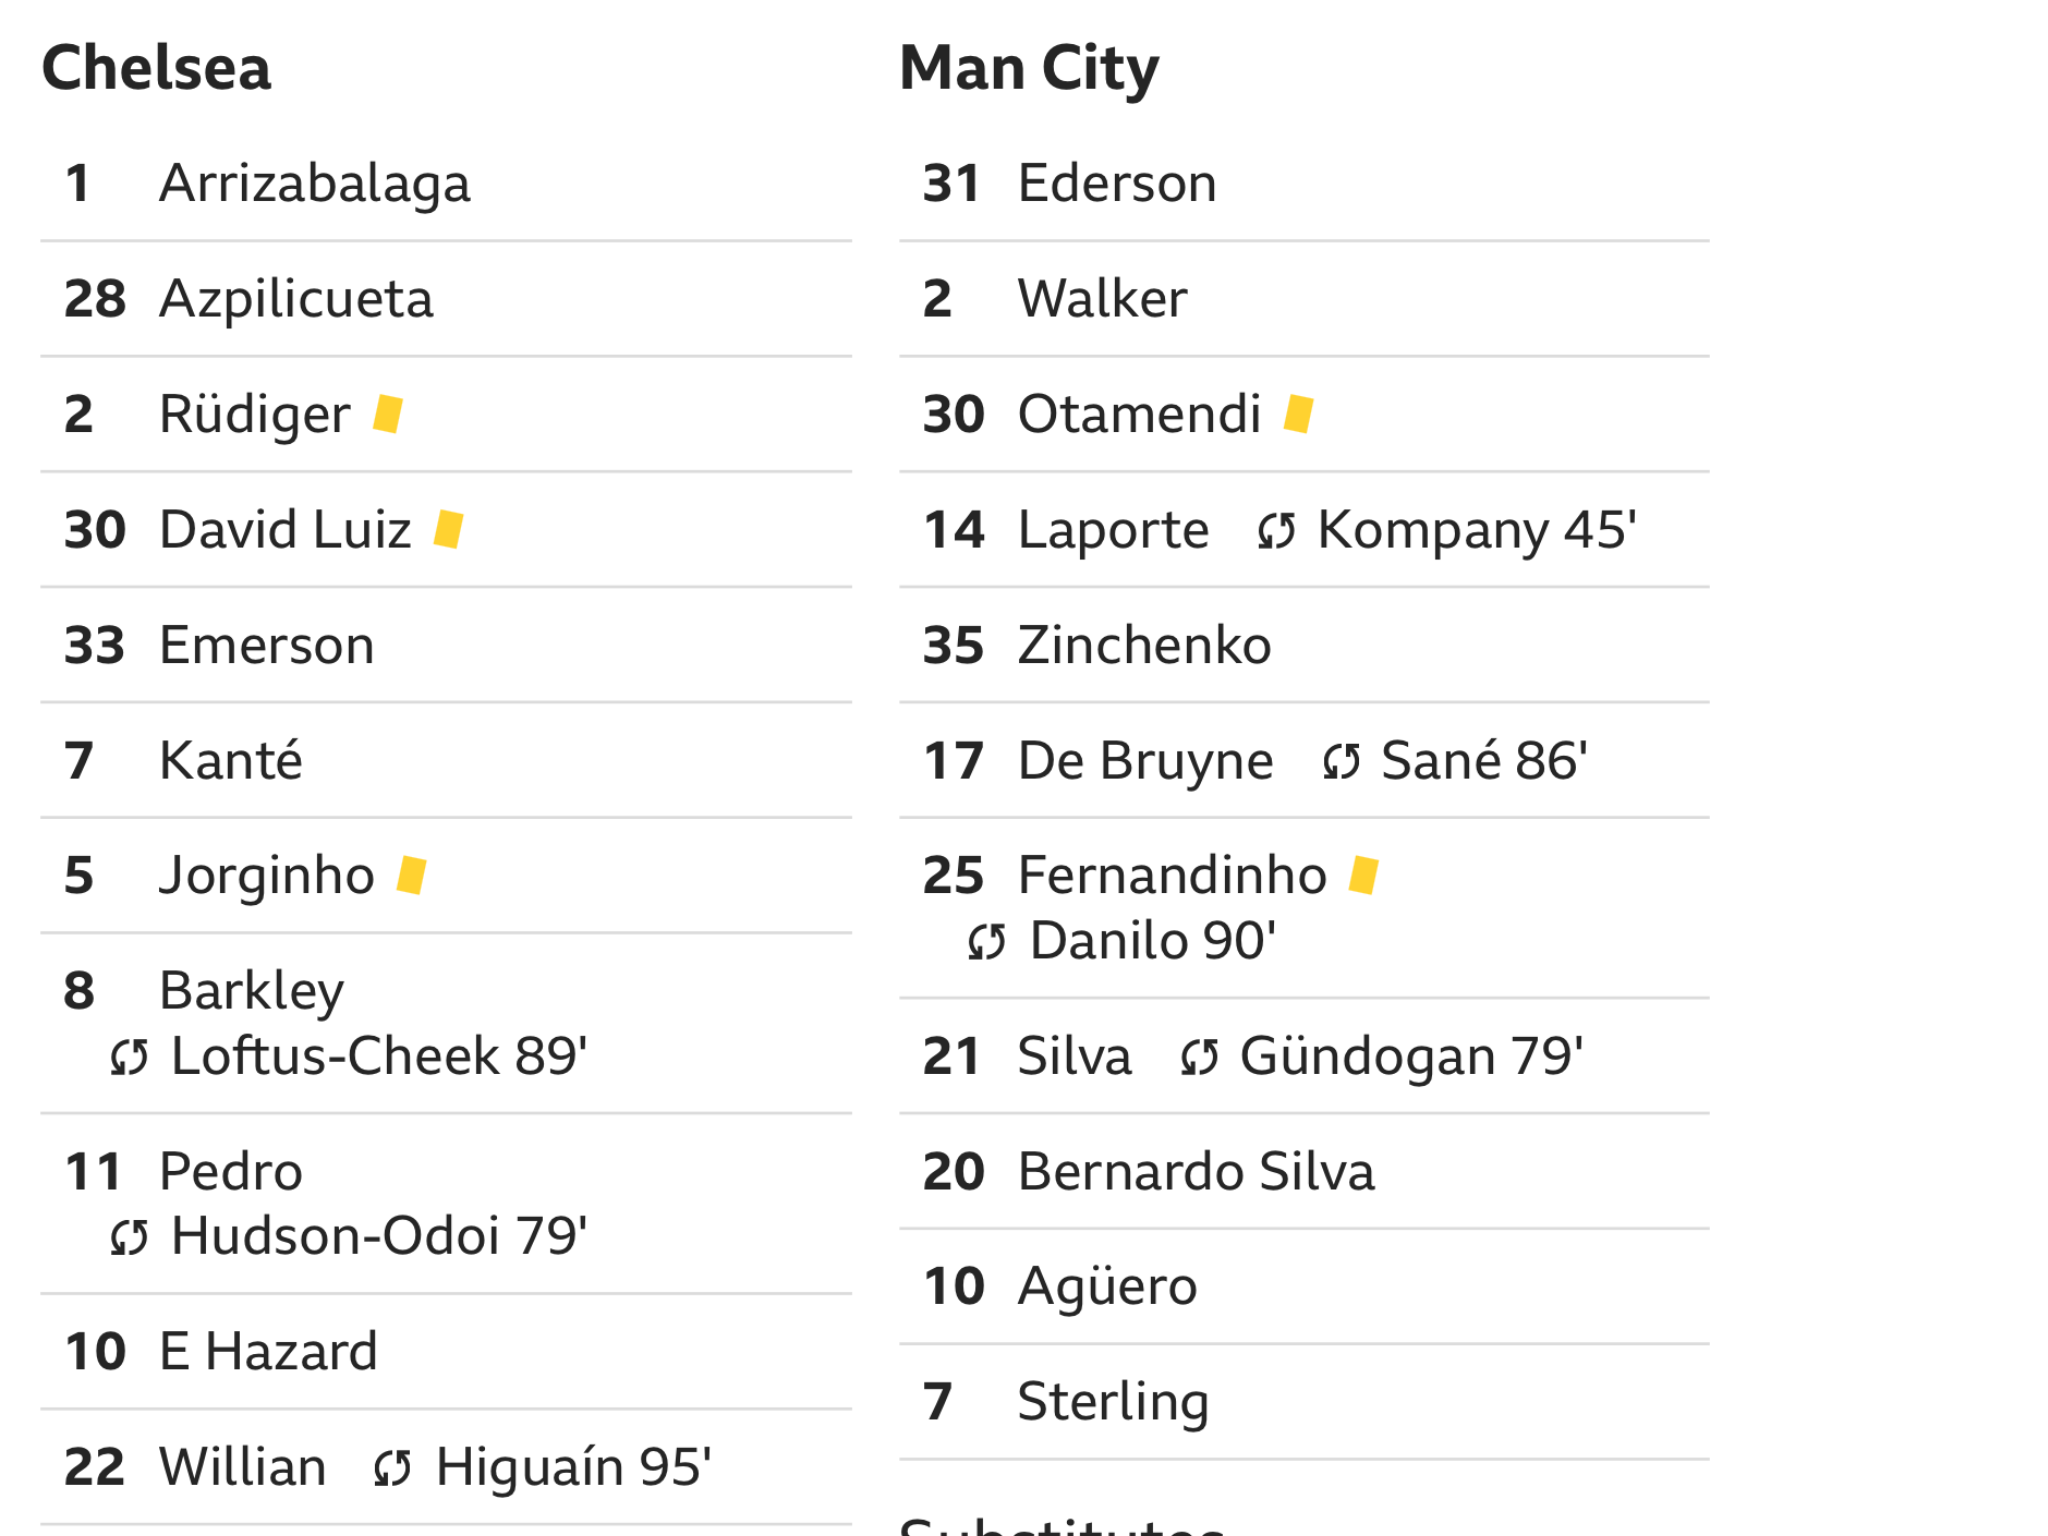Select the Chelsea team heading
Screen dimensions: 2048x1536
(x=156, y=68)
